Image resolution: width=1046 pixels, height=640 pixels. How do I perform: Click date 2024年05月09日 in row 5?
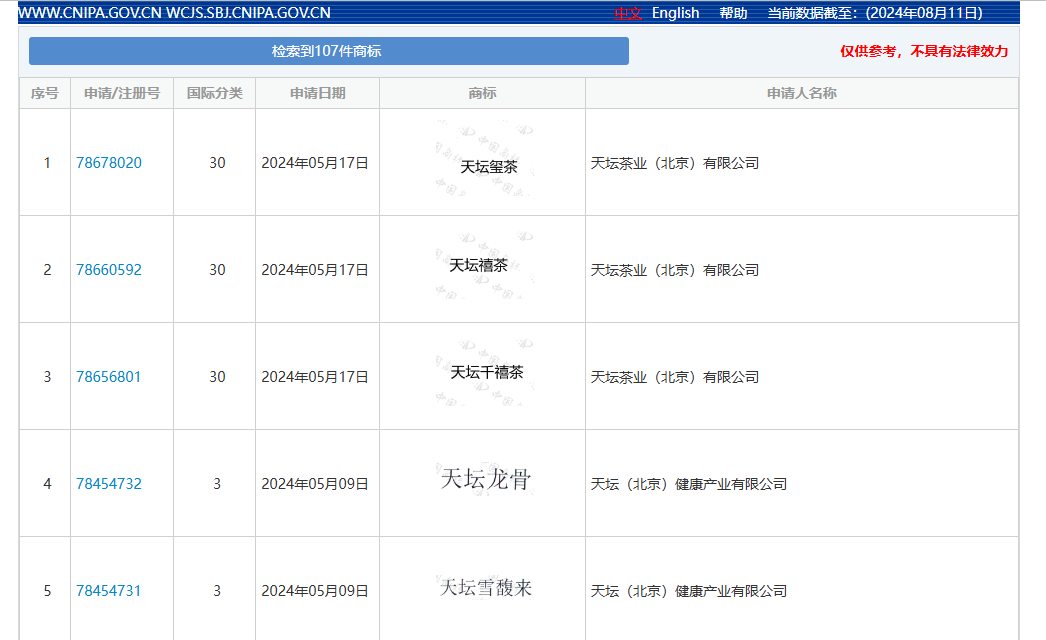[x=315, y=591]
